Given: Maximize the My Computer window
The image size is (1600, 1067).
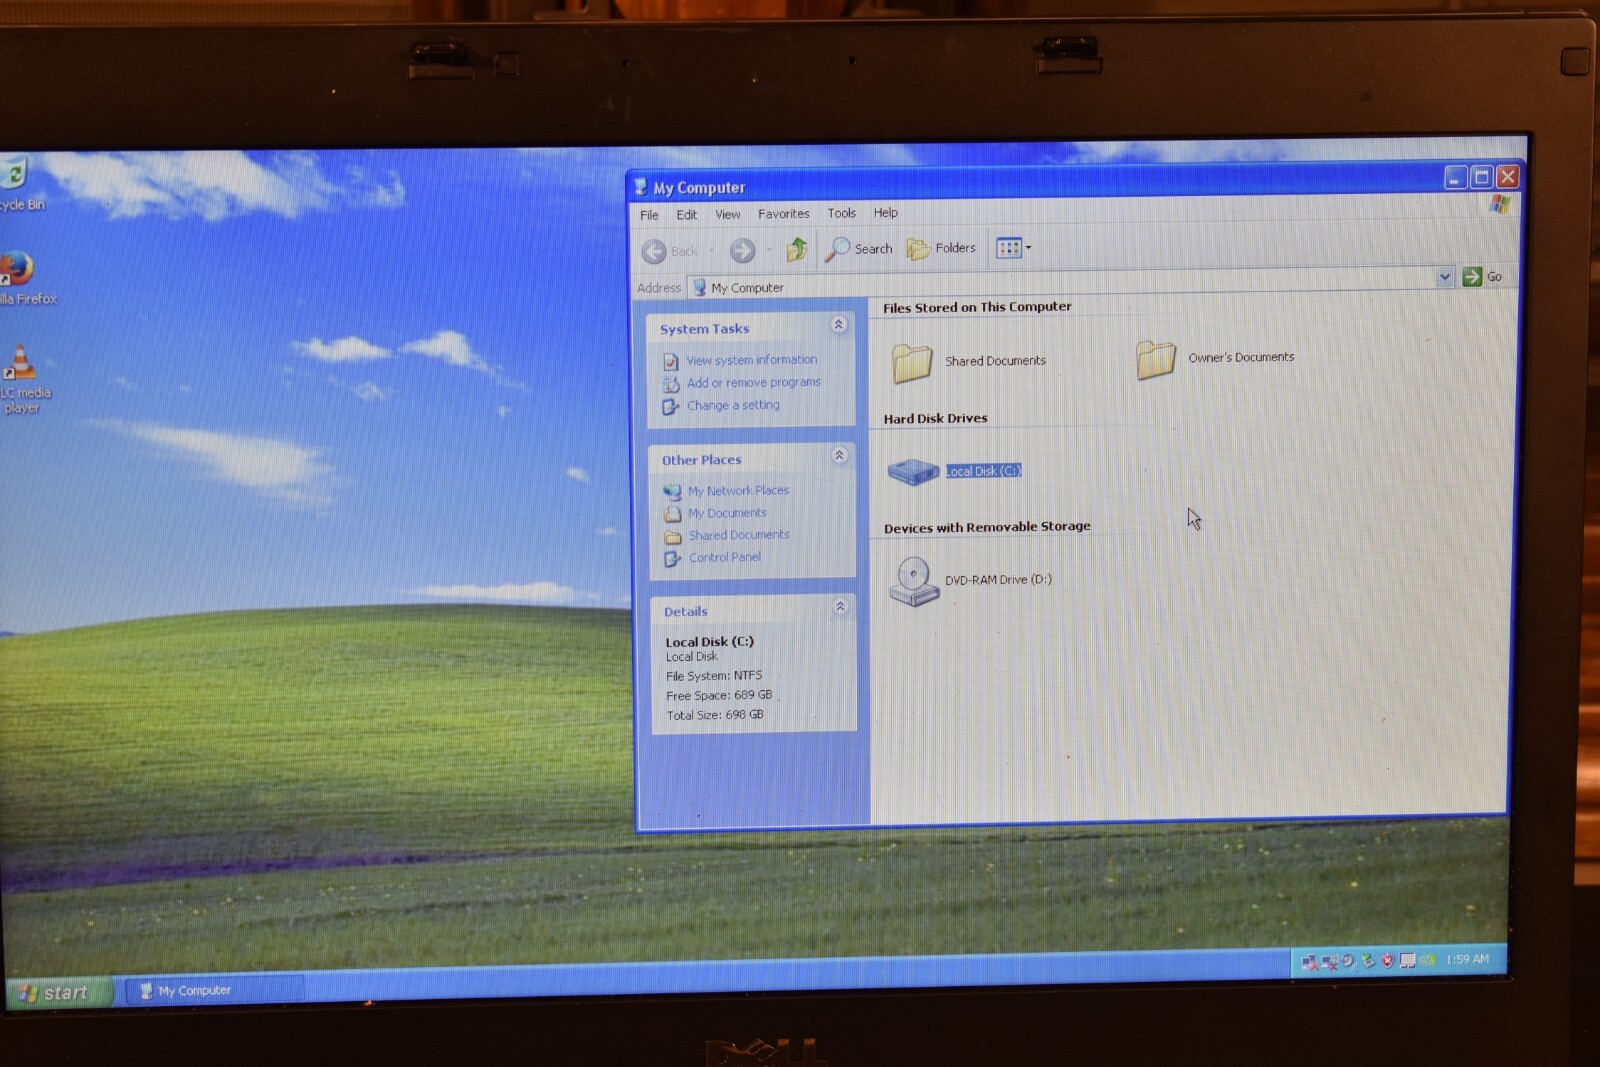Looking at the screenshot, I should pyautogui.click(x=1481, y=178).
